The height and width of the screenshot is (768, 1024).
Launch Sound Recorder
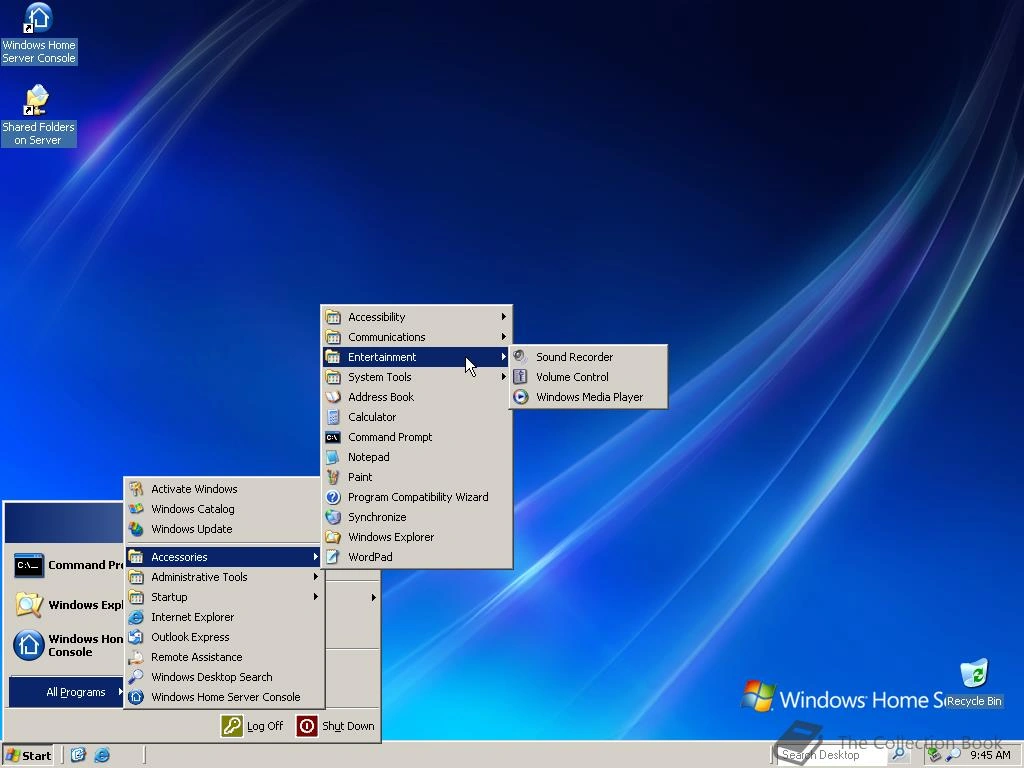574,357
